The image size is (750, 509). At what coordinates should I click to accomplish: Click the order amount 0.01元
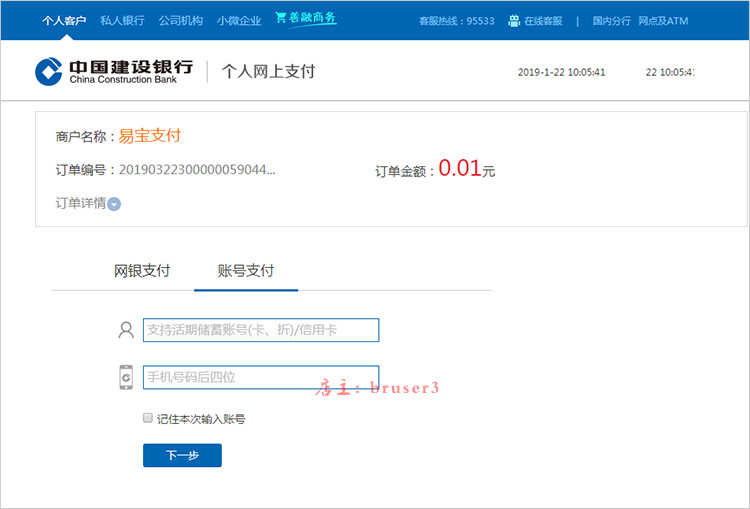point(466,168)
